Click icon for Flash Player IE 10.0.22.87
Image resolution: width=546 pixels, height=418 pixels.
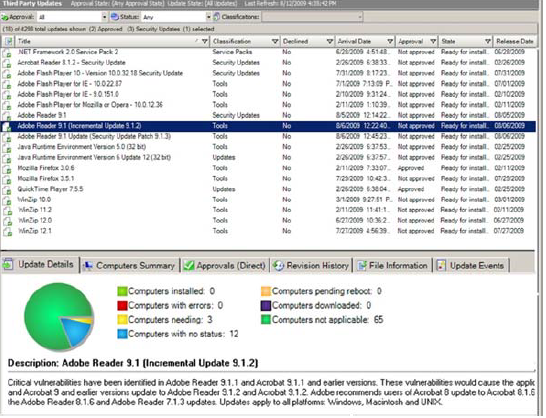[x=7, y=84]
